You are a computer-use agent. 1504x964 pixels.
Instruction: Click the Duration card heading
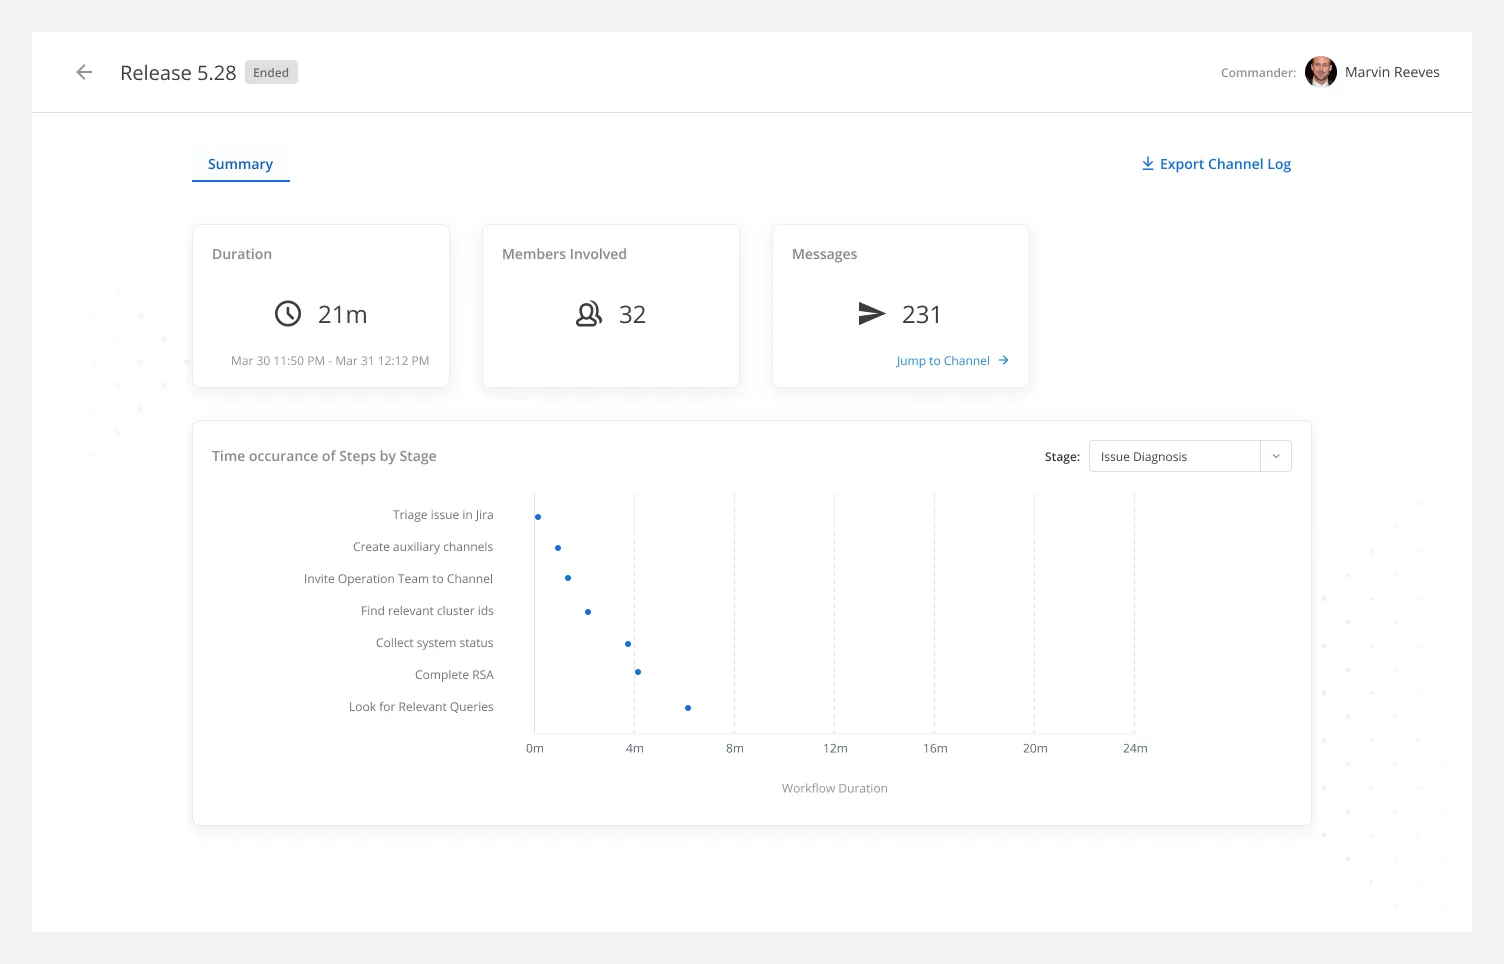242,254
